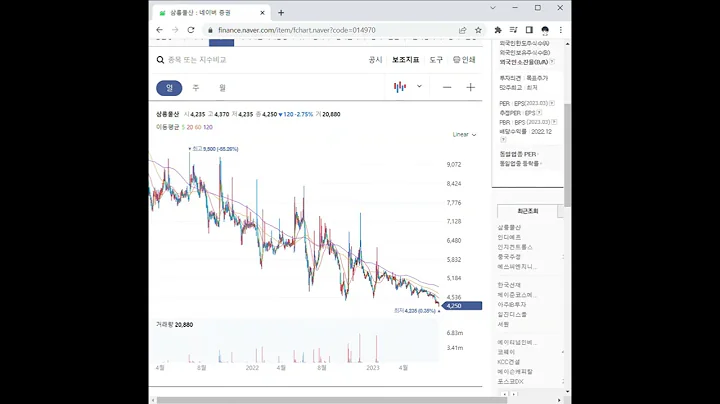Zoom out chart with minus icon
The height and width of the screenshot is (404, 720).
point(447,87)
